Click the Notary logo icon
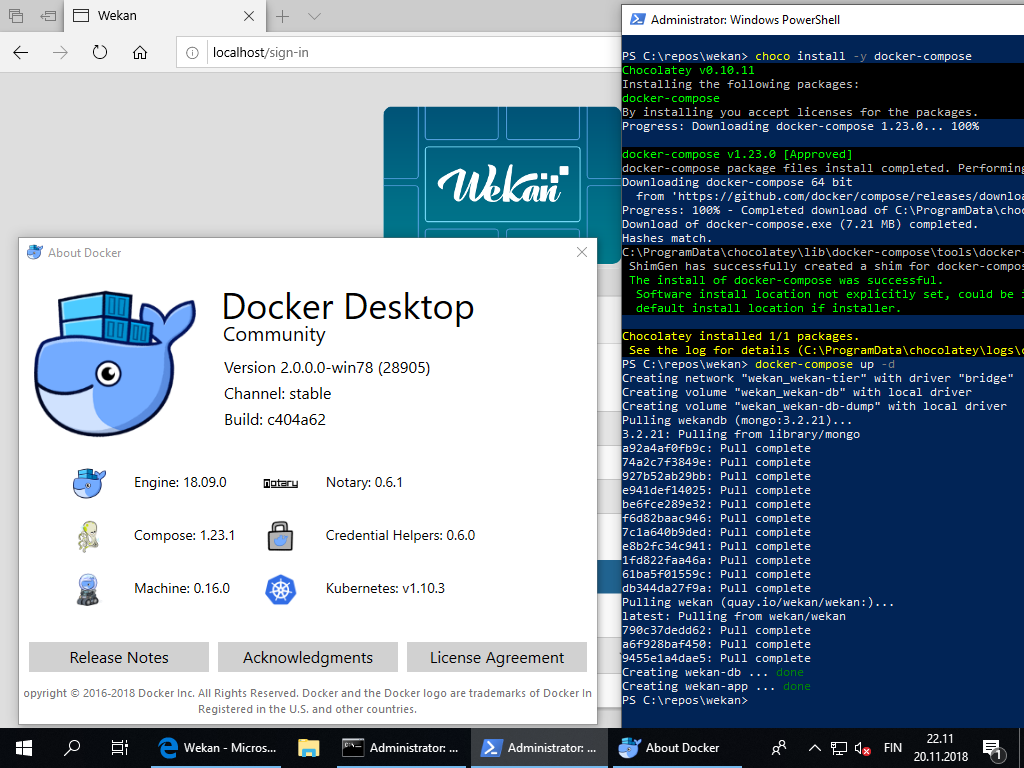This screenshot has width=1024, height=768. click(x=280, y=483)
